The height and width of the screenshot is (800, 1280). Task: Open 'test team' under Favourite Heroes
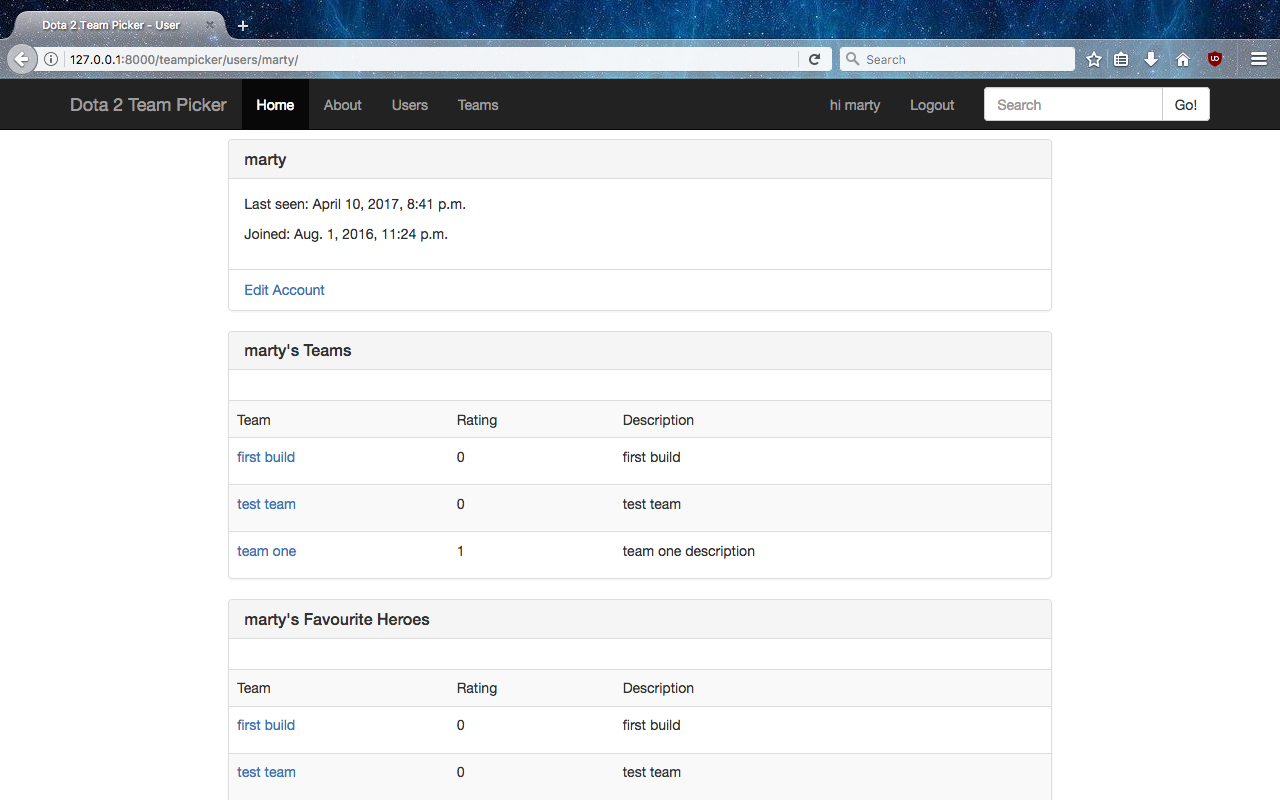tap(266, 772)
